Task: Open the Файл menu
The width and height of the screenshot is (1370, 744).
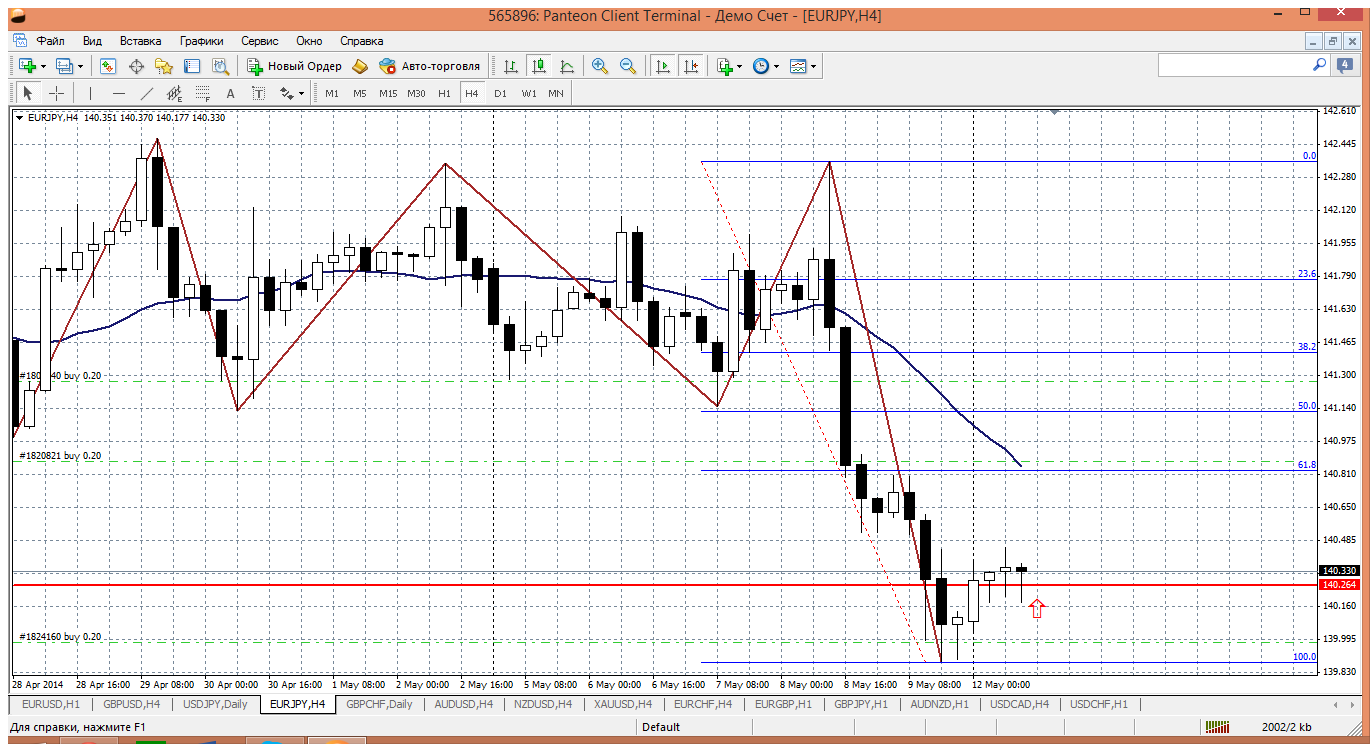Action: coord(50,41)
